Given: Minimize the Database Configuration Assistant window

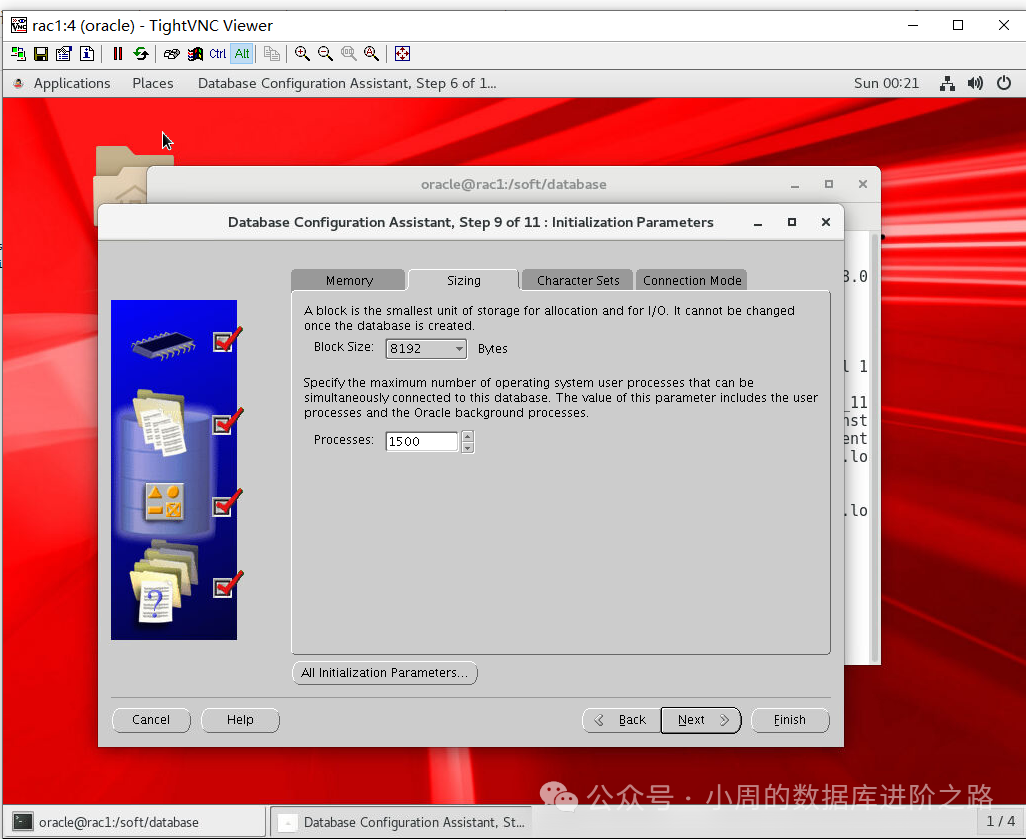Looking at the screenshot, I should pyautogui.click(x=758, y=223).
